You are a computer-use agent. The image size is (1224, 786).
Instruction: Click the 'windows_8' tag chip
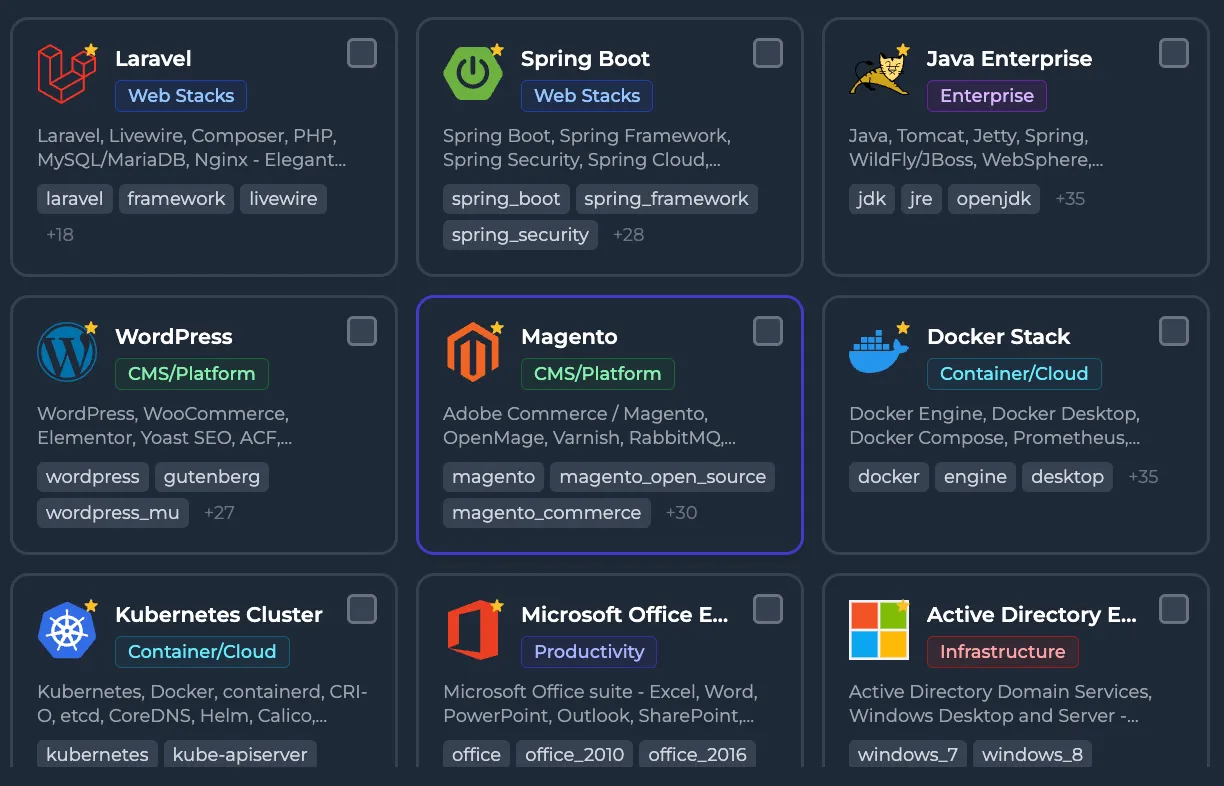point(1033,754)
